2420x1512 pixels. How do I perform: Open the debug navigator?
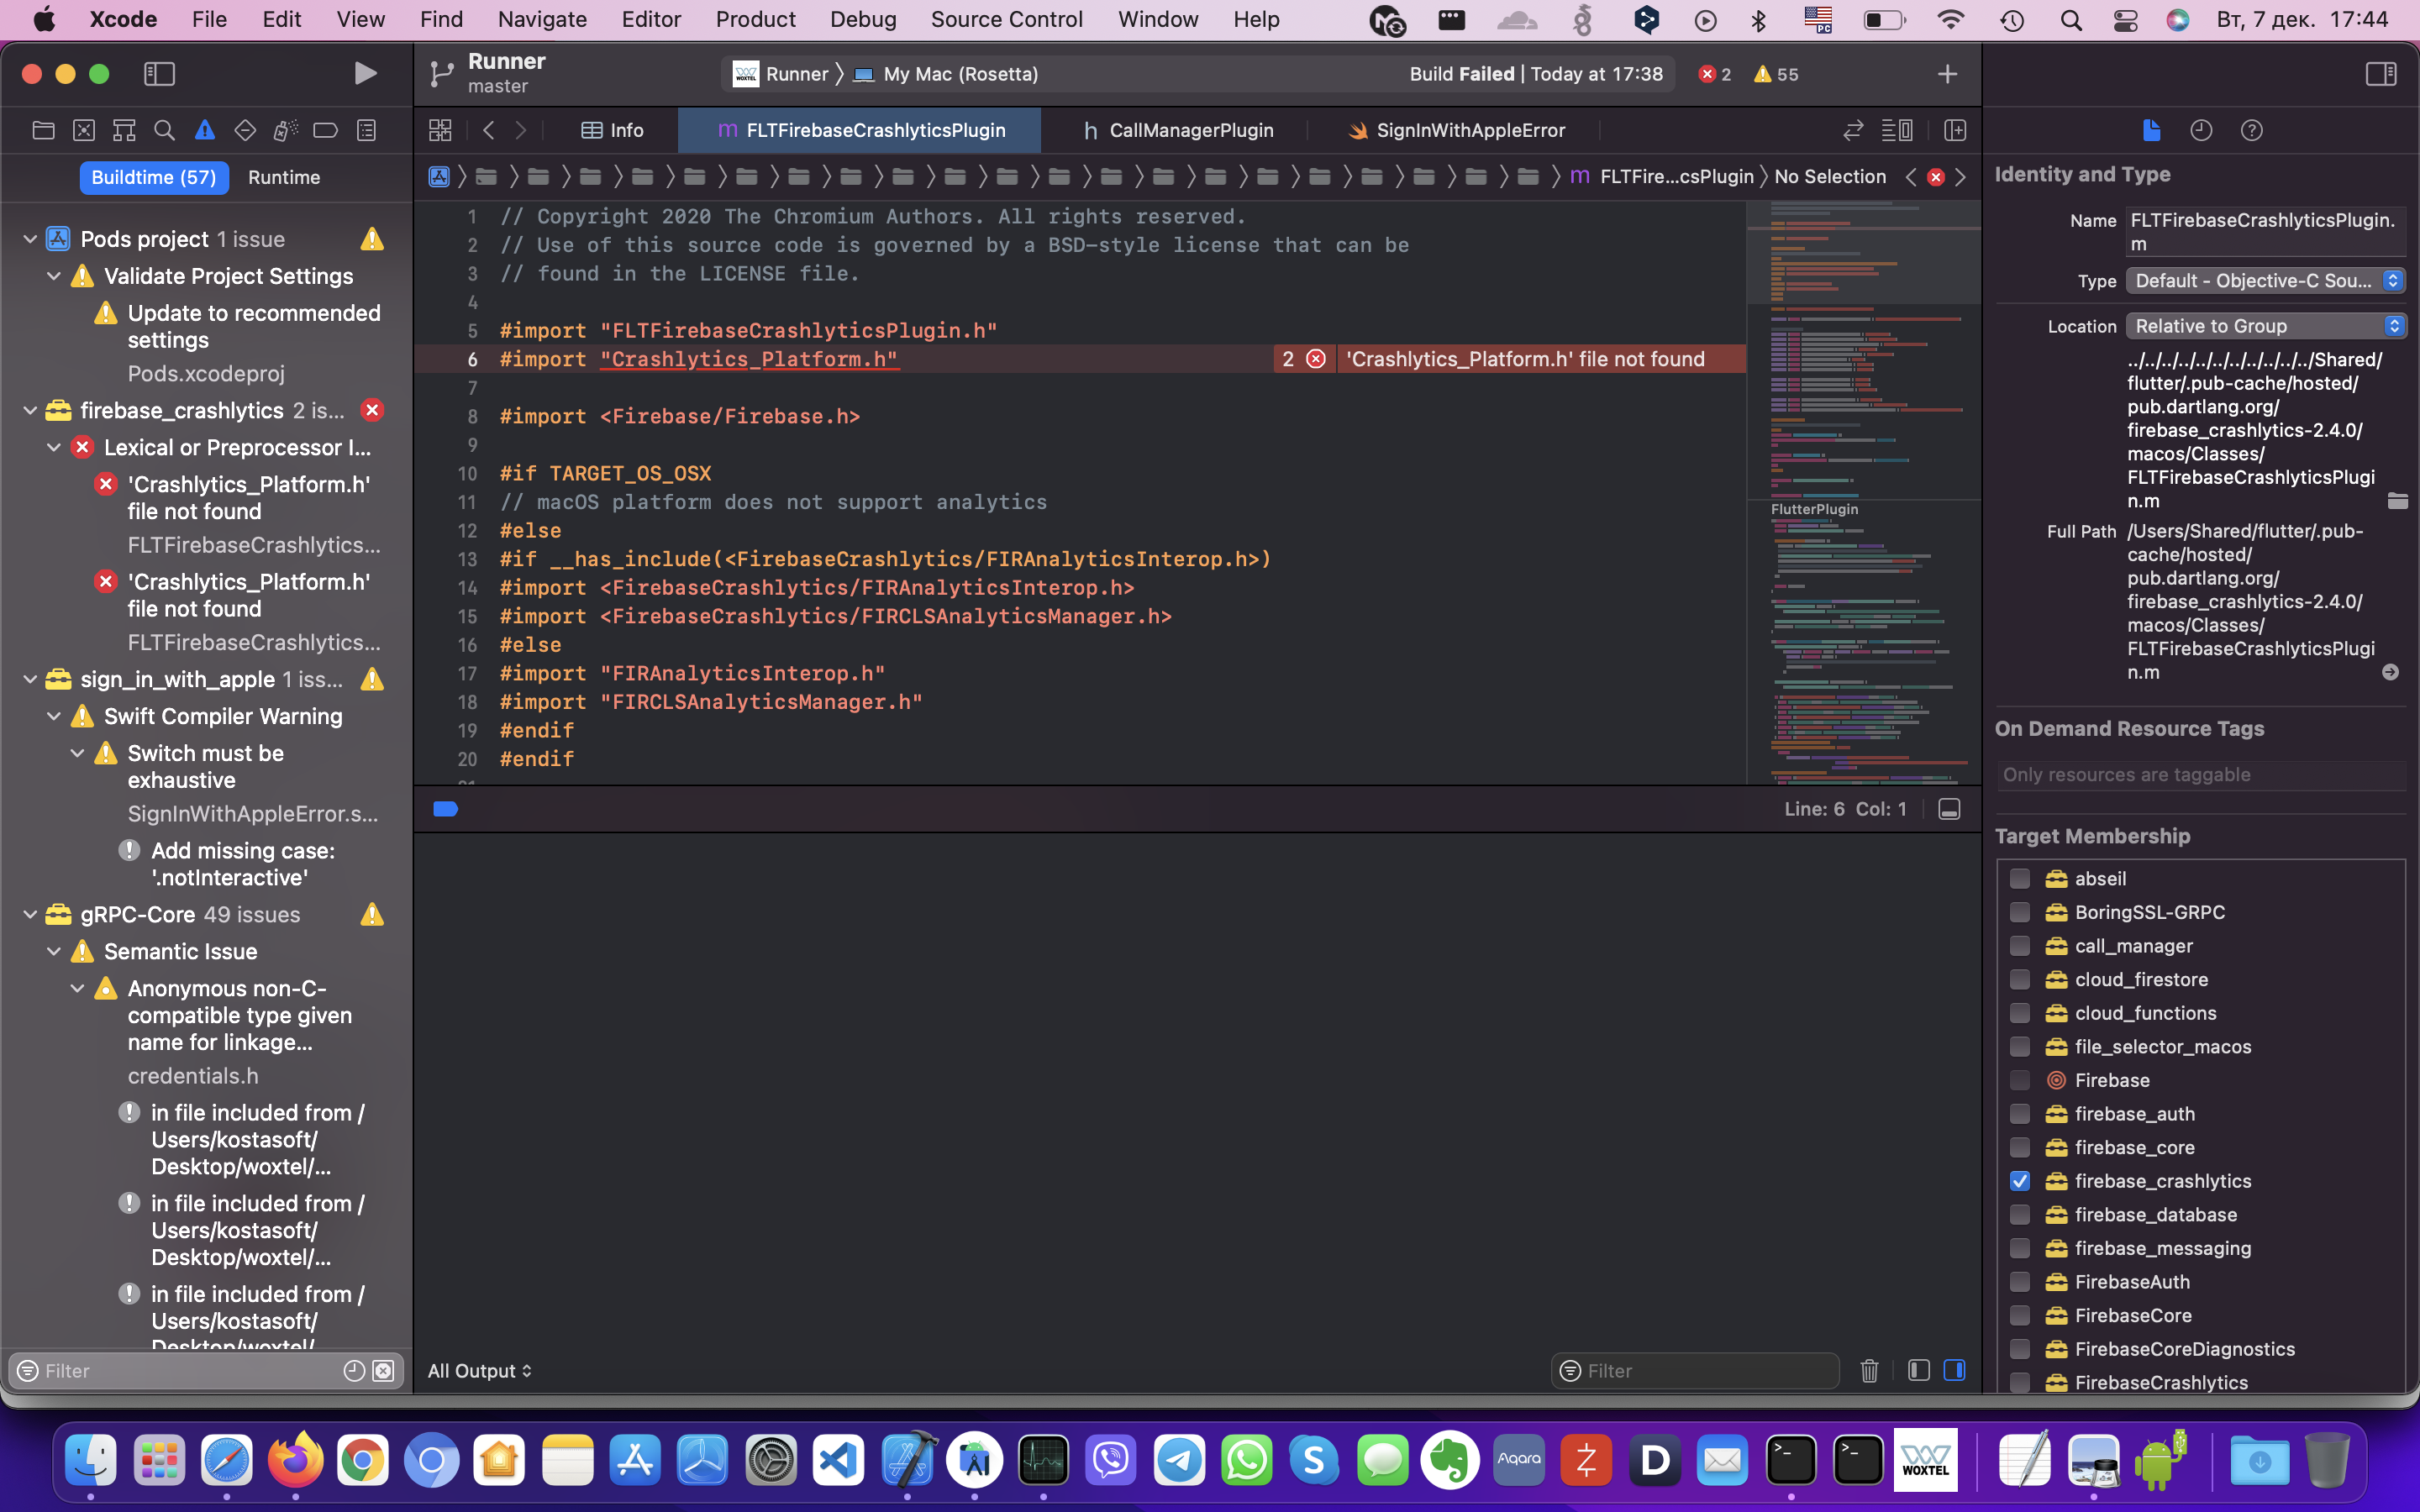pyautogui.click(x=286, y=130)
